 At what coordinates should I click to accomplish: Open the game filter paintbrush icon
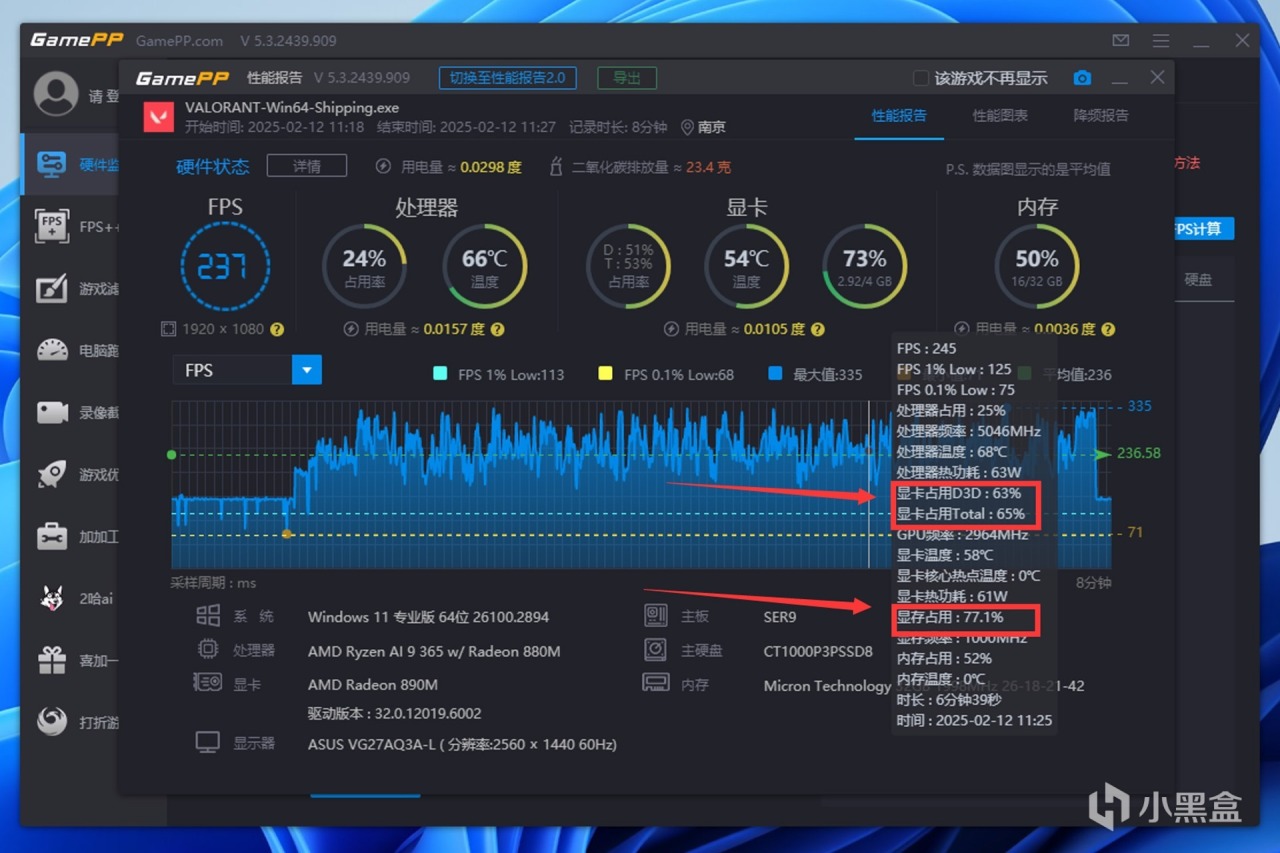[51, 288]
